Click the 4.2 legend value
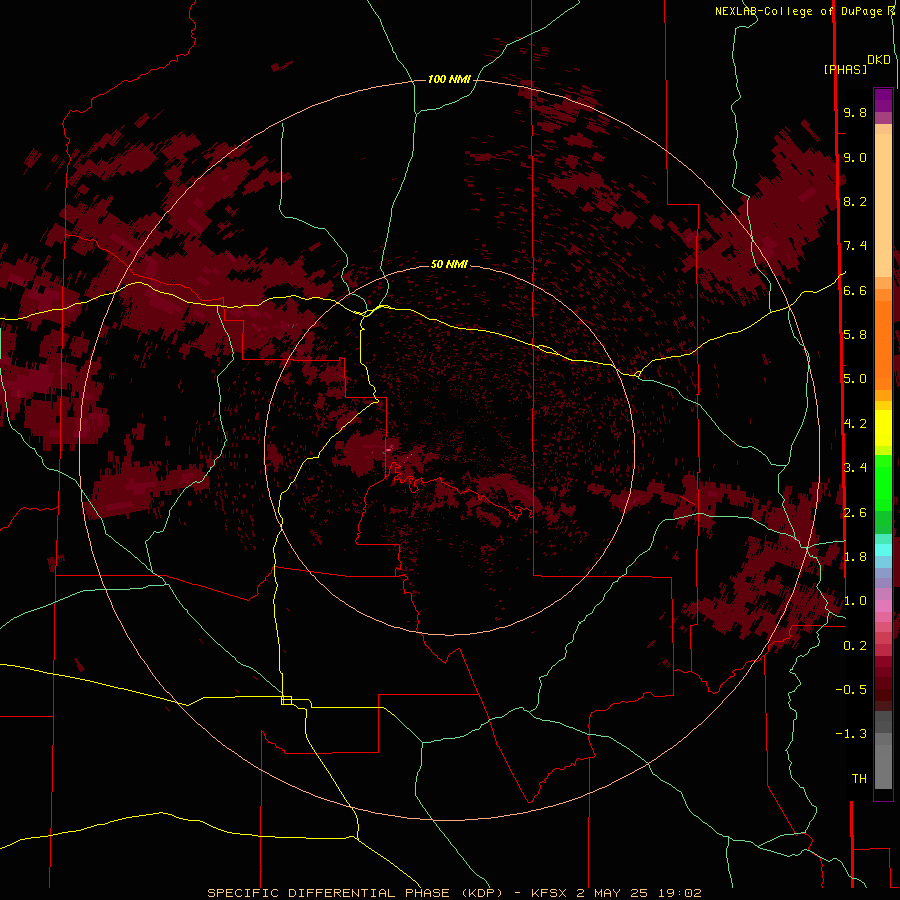The image size is (900, 900). tap(855, 424)
